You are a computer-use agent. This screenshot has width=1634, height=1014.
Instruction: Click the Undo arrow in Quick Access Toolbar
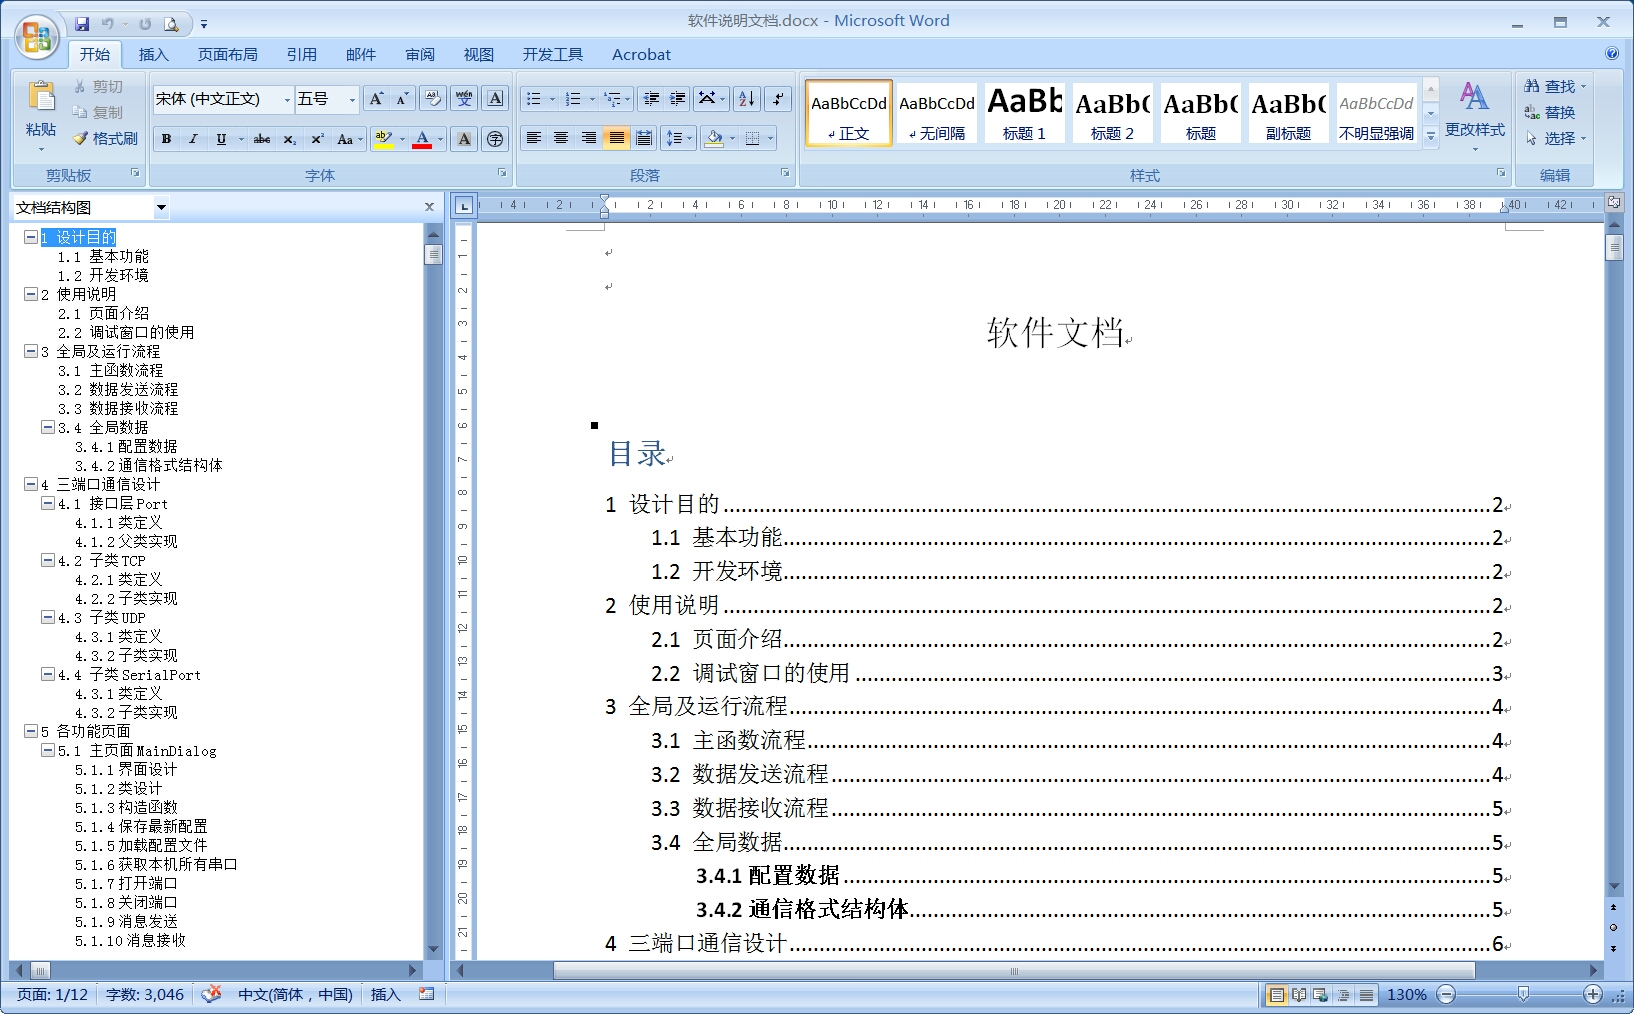(x=107, y=23)
